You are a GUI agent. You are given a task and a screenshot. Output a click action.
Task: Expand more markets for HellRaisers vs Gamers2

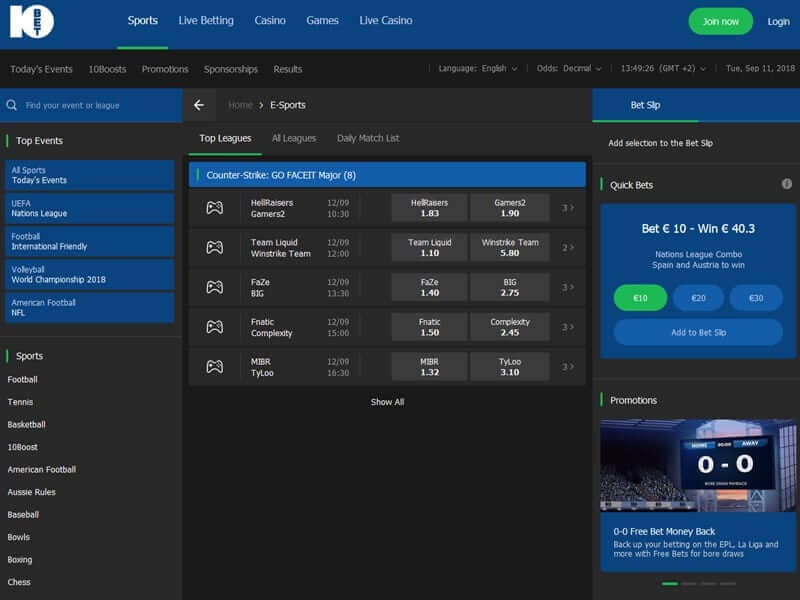pos(568,208)
